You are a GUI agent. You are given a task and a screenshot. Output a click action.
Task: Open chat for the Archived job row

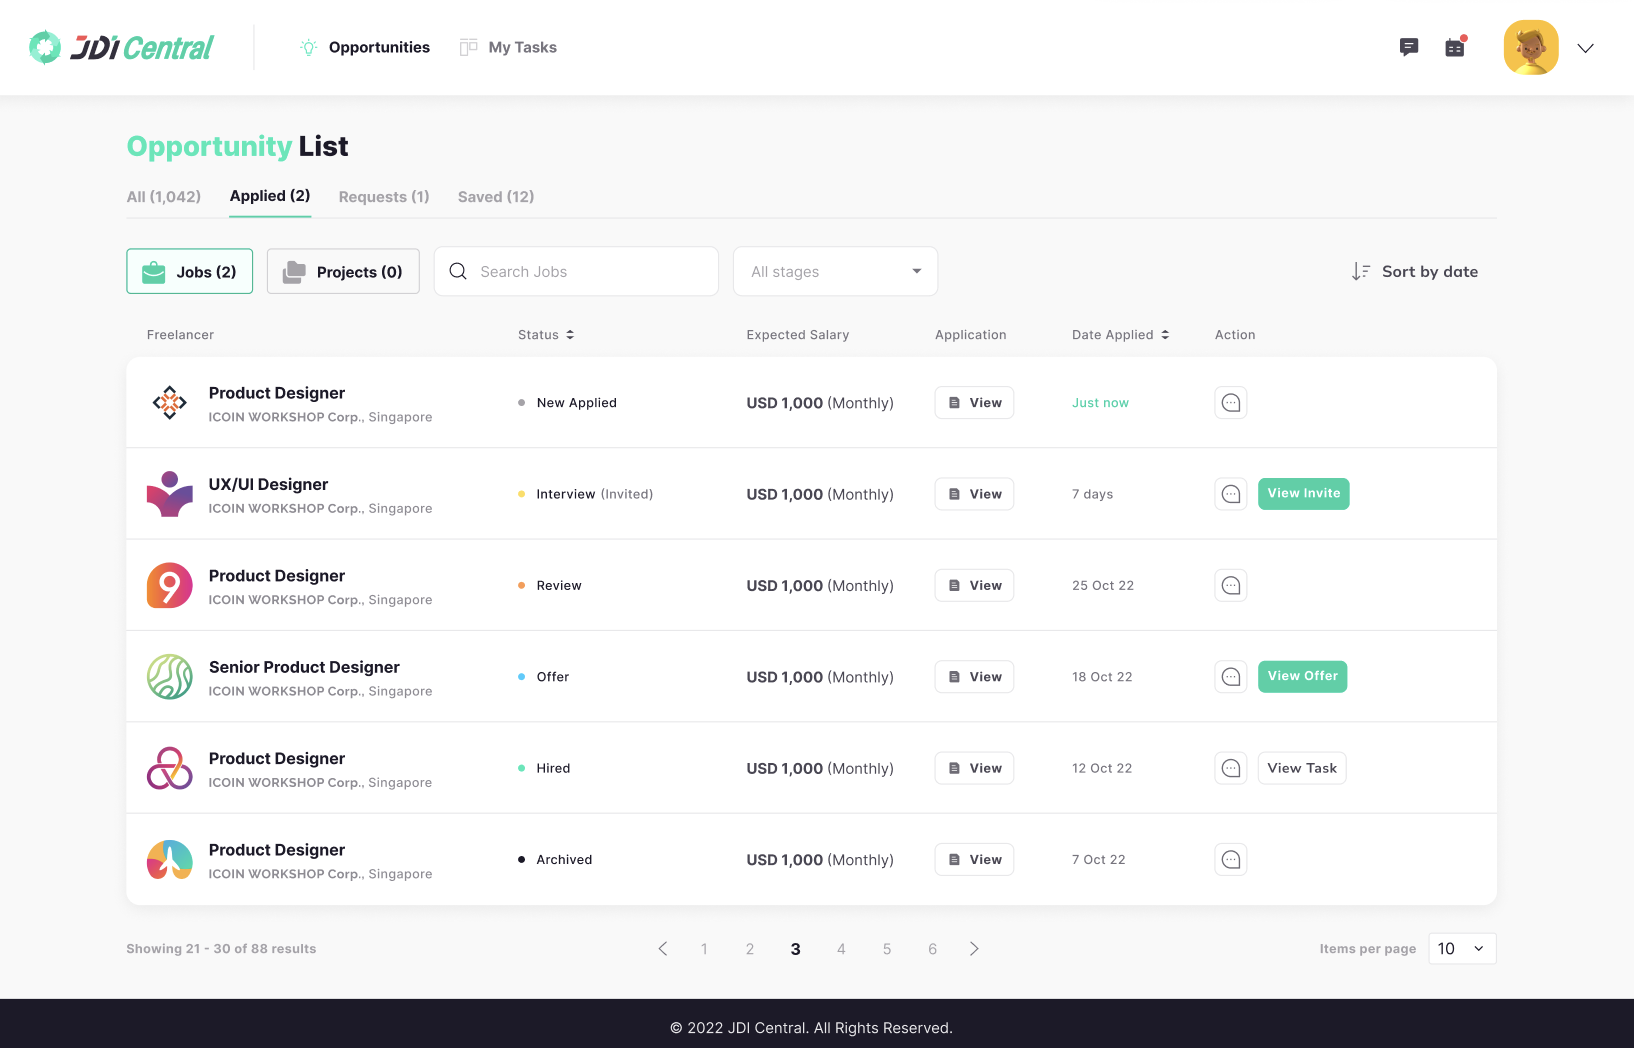tap(1230, 860)
